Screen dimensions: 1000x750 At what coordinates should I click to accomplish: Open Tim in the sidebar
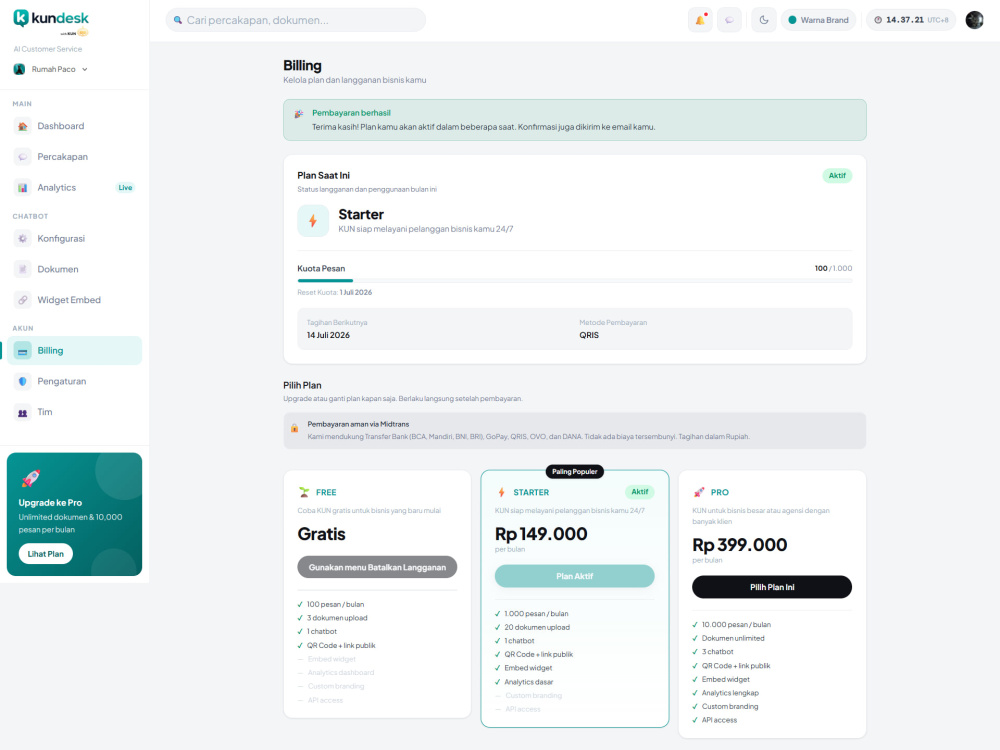click(74, 411)
